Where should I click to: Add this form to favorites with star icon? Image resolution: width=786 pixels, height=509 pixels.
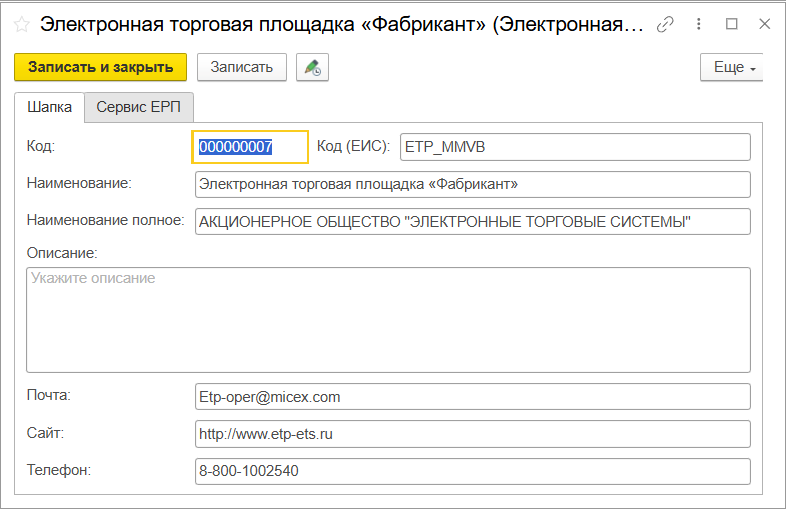point(22,24)
